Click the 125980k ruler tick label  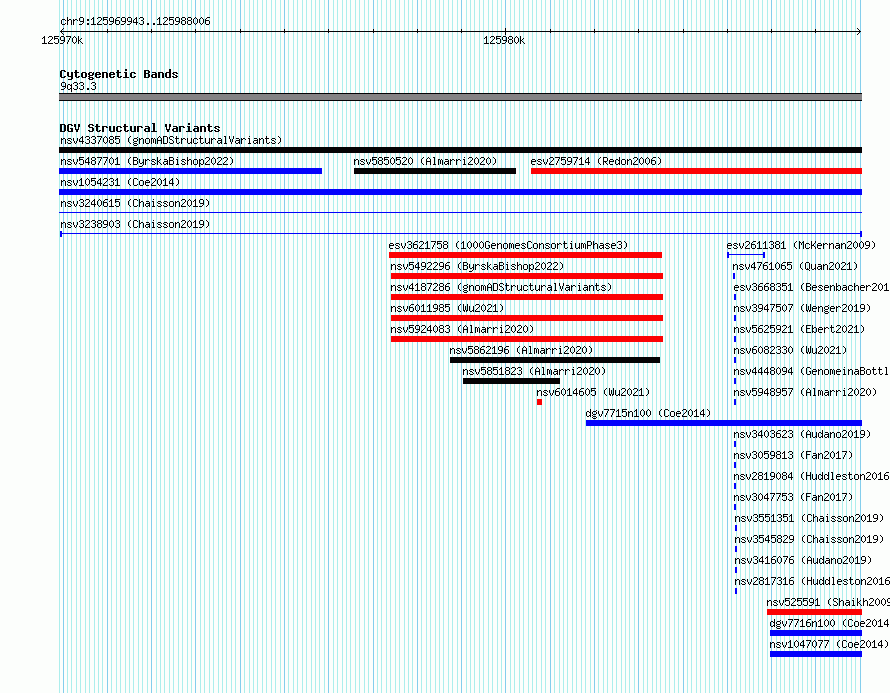[x=504, y=40]
